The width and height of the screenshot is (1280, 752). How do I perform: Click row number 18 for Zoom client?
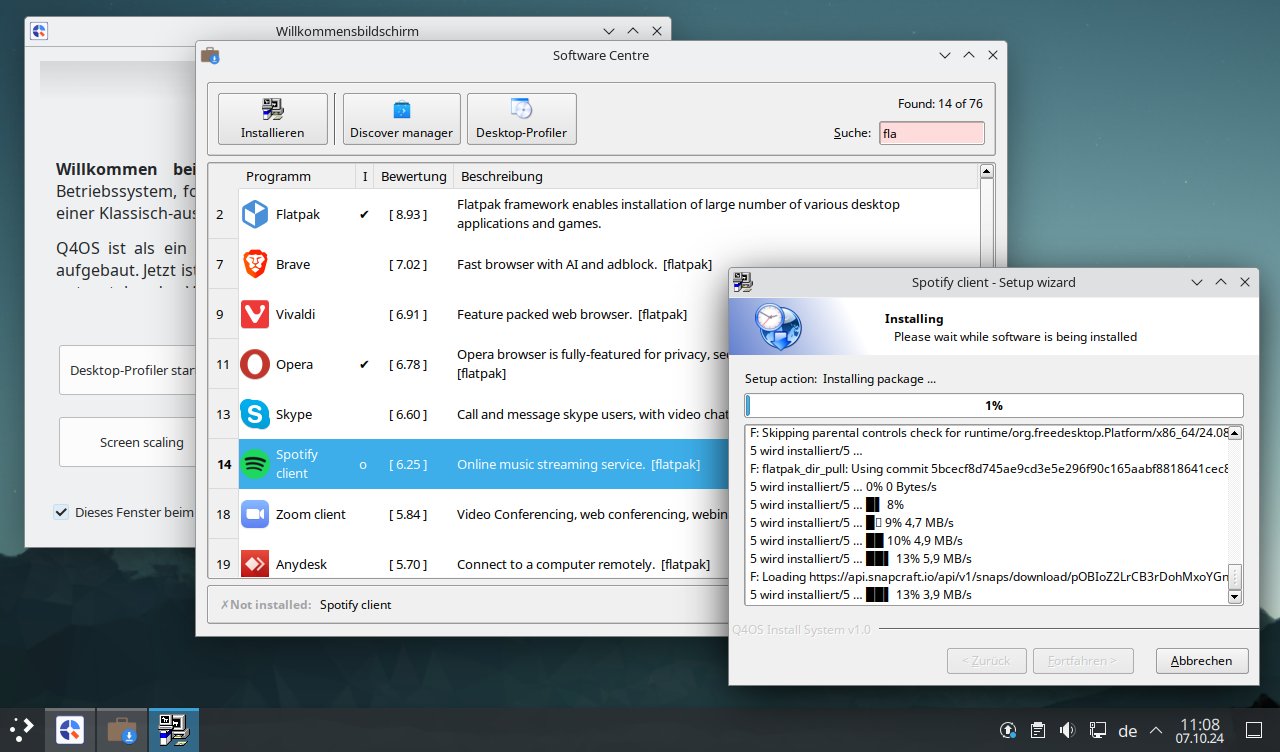click(x=223, y=514)
